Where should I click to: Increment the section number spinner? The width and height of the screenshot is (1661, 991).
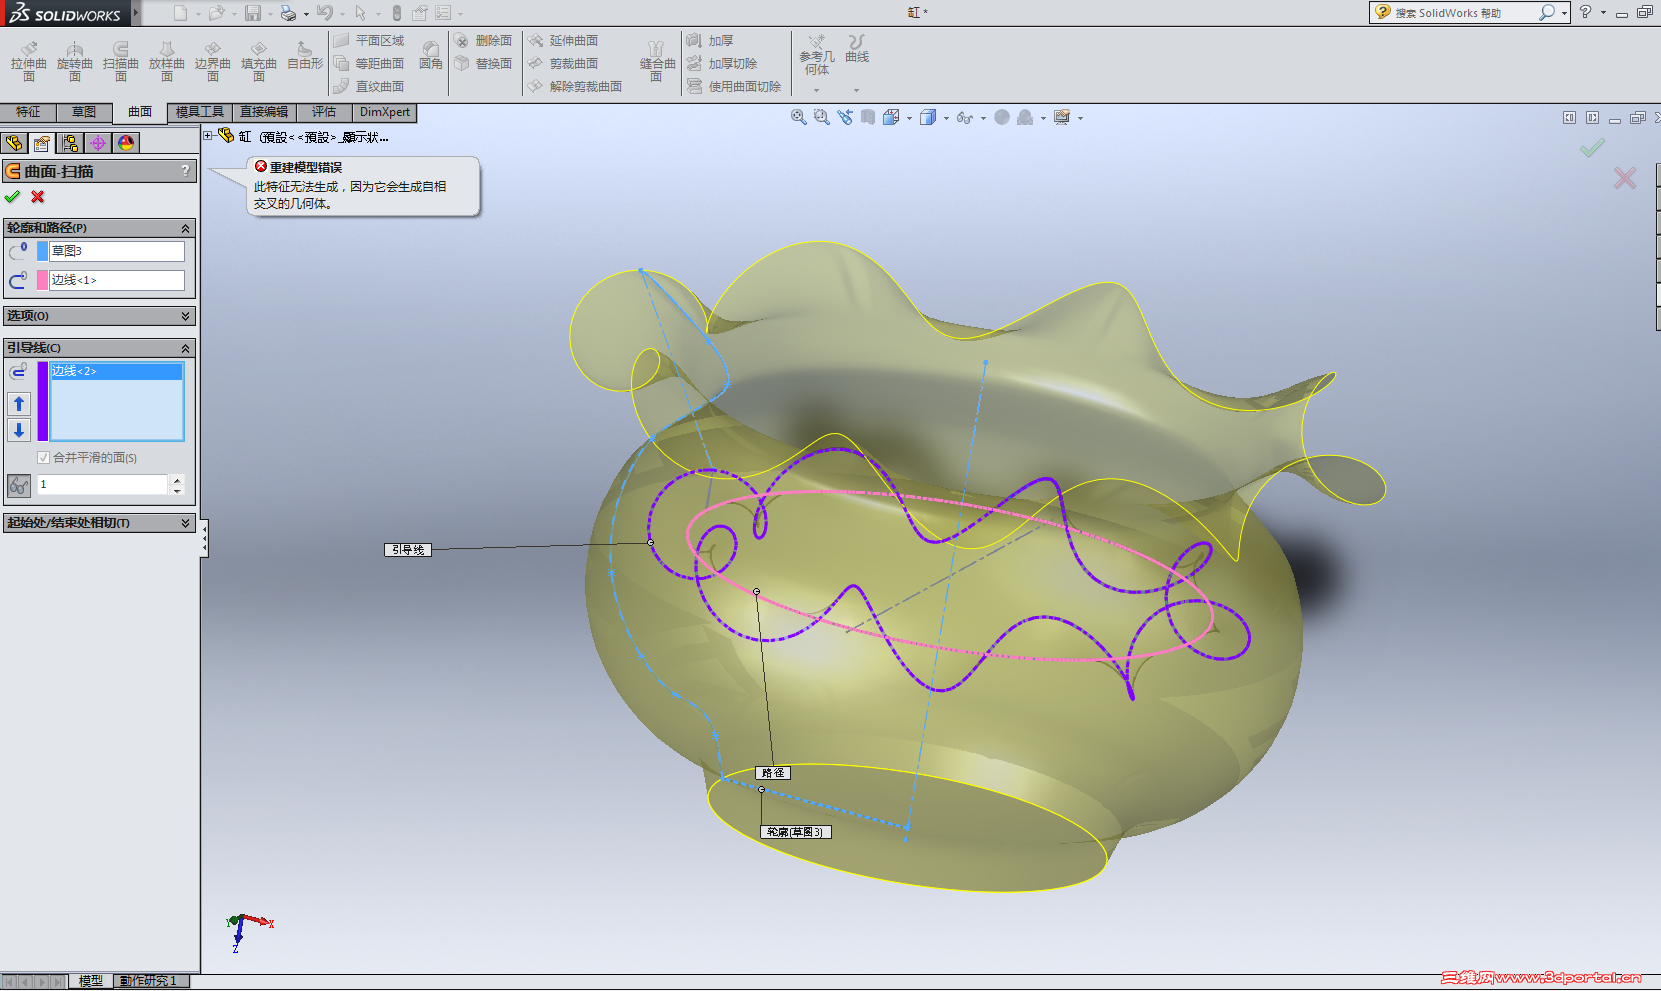177,480
